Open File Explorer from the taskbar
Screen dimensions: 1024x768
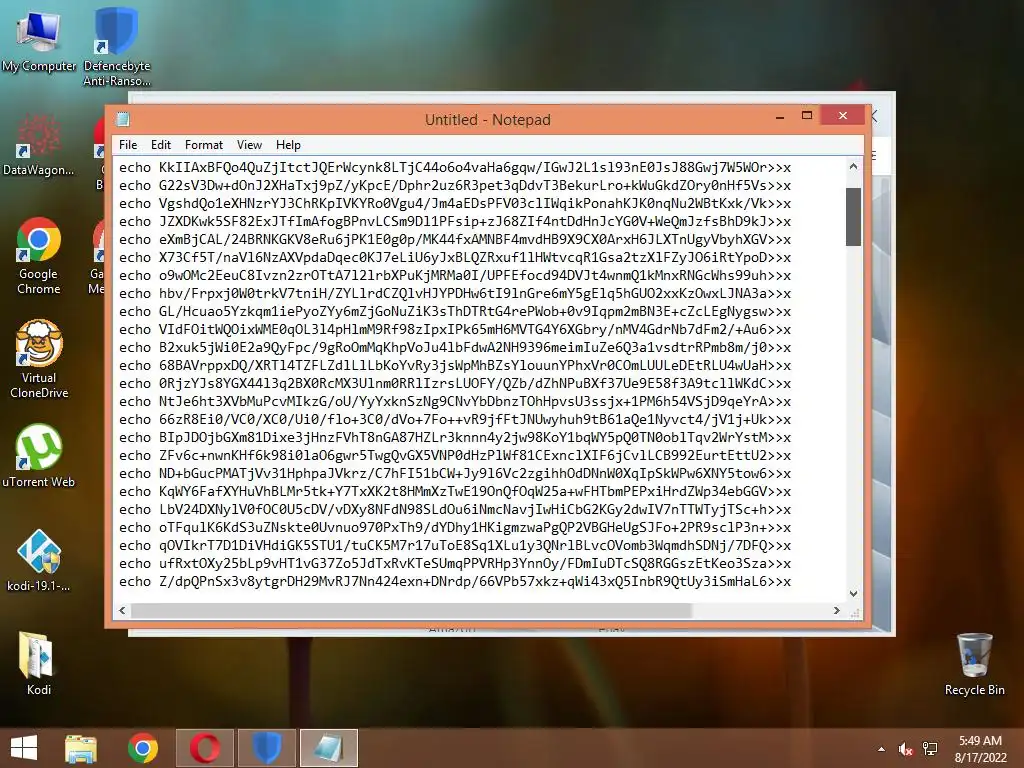point(81,748)
